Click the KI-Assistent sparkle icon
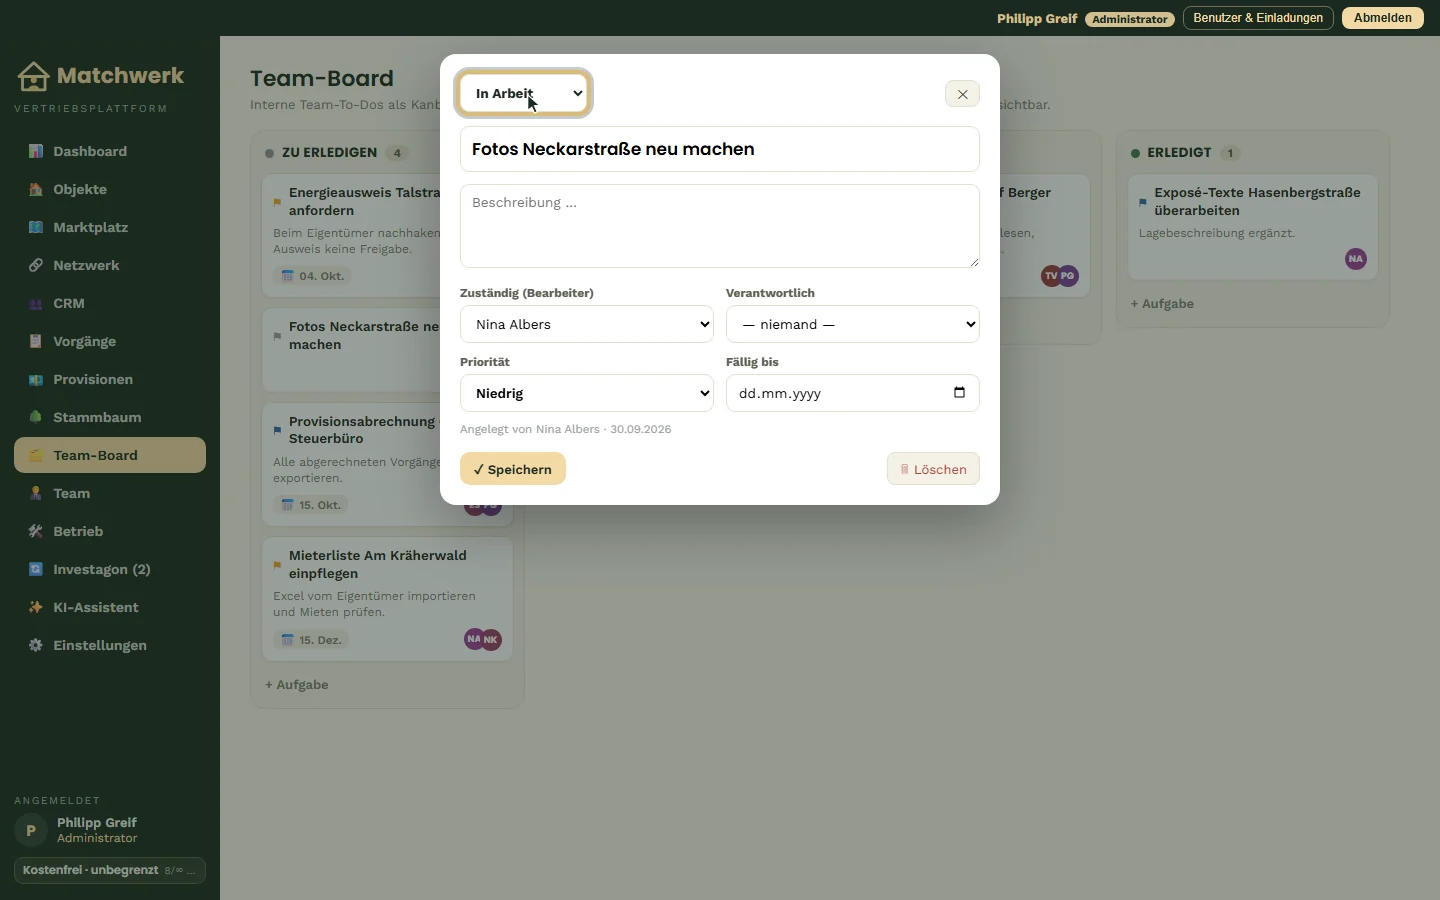The image size is (1440, 900). pyautogui.click(x=36, y=607)
